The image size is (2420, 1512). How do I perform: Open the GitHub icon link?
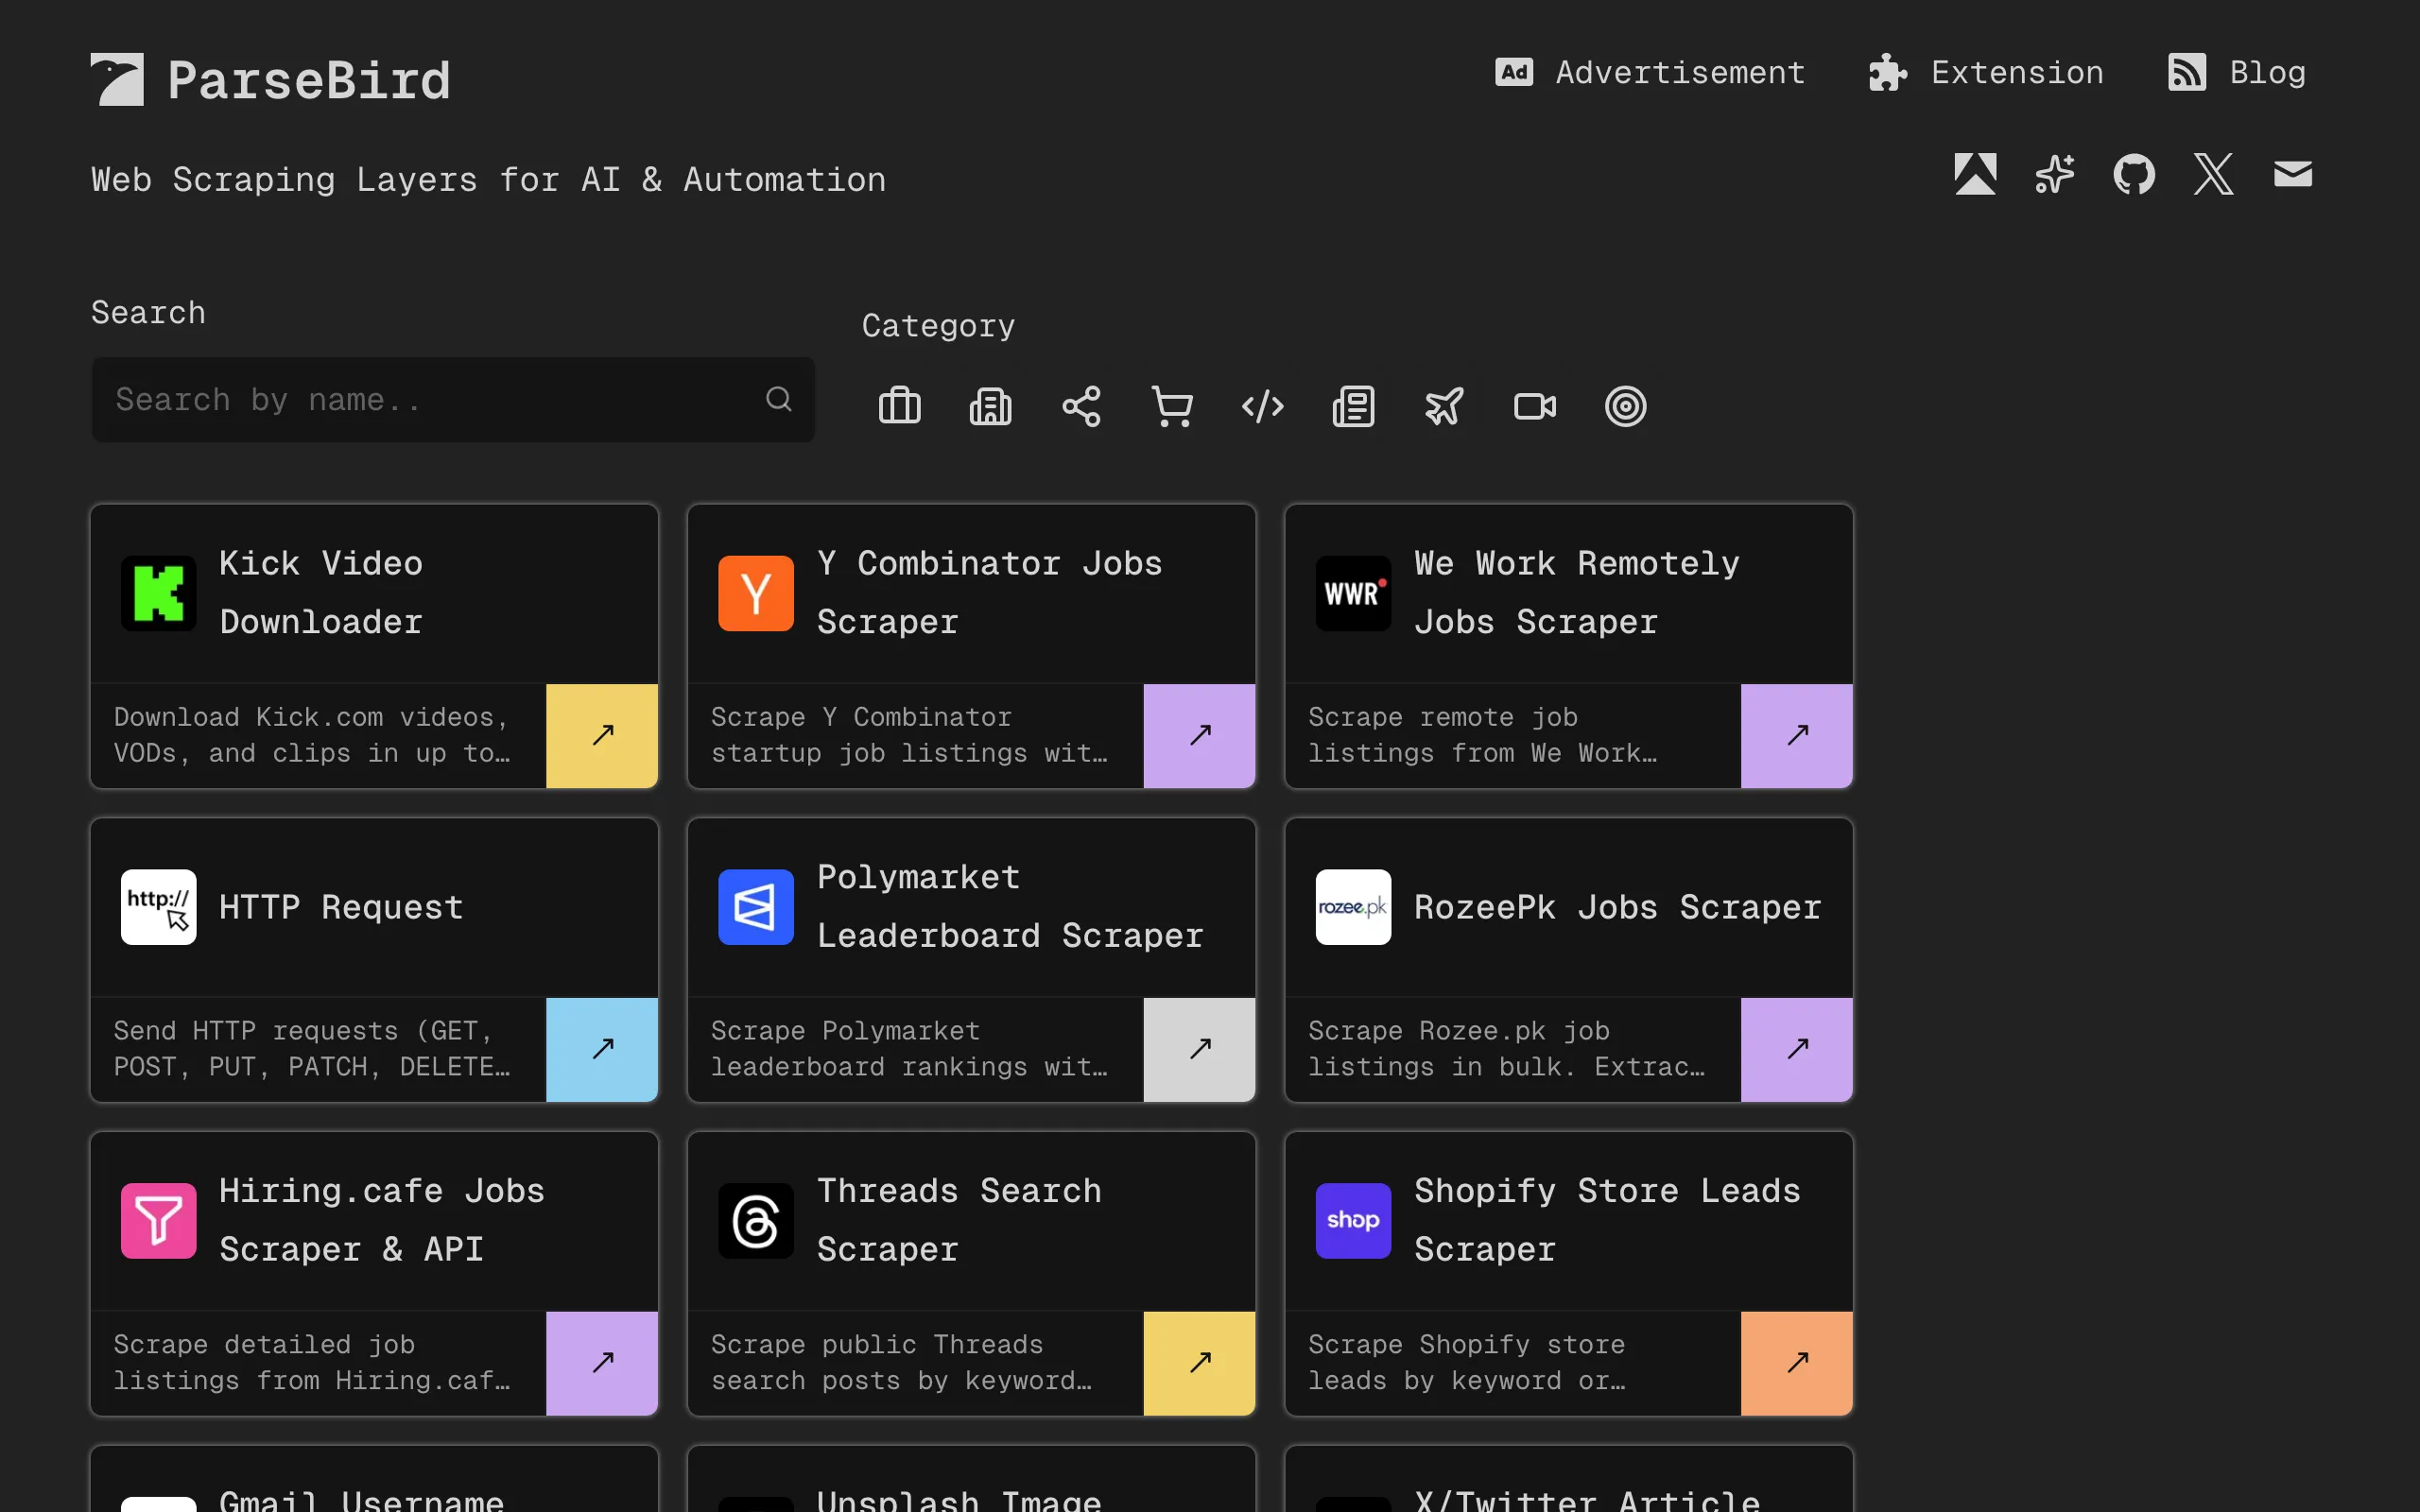(2134, 174)
